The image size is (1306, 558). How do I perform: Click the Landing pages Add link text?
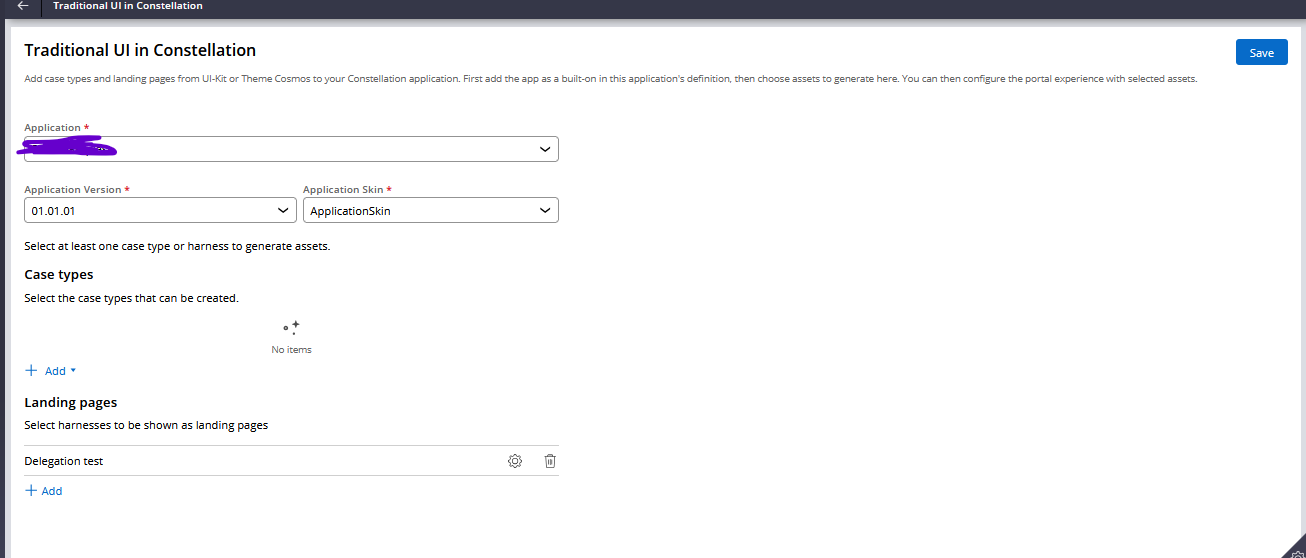52,491
